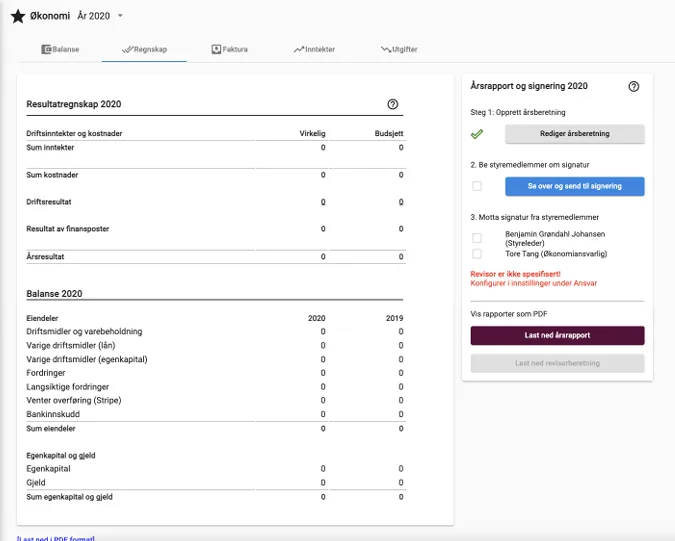The height and width of the screenshot is (541, 675).
Task: Click the Driftsresultat Budsjett value
Action: 401,202
